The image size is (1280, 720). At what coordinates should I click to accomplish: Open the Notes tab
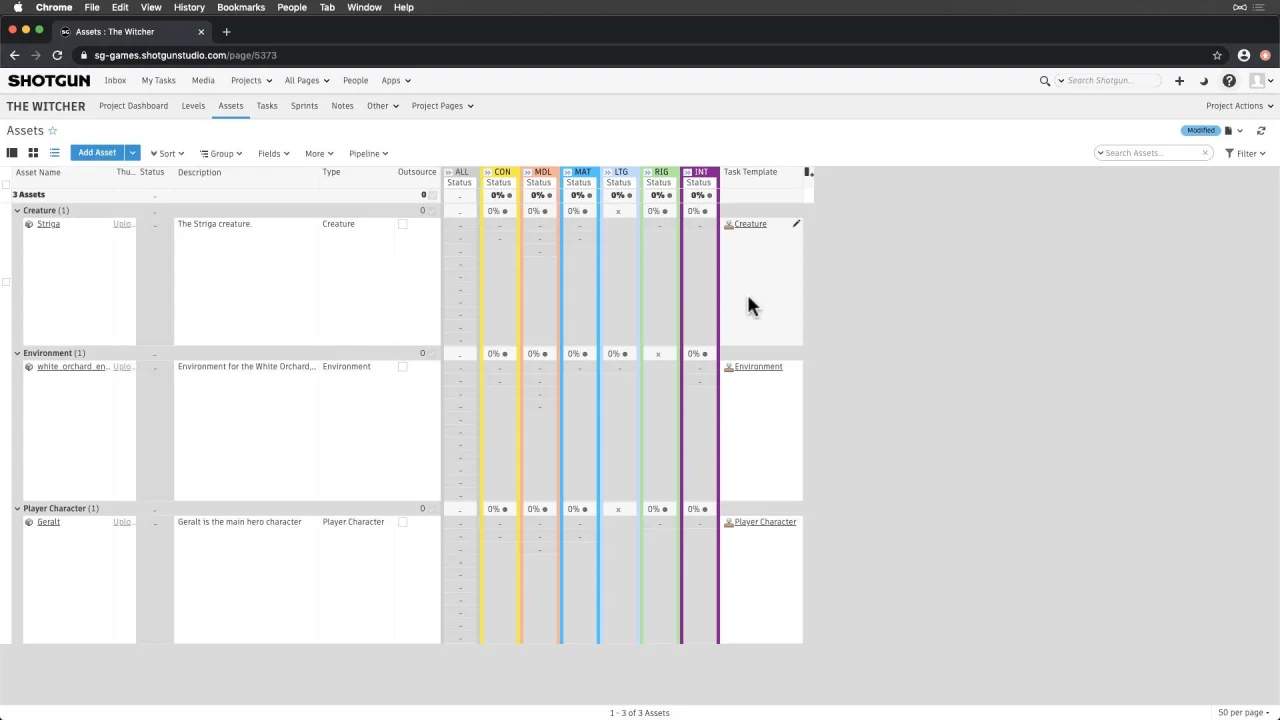pos(342,106)
